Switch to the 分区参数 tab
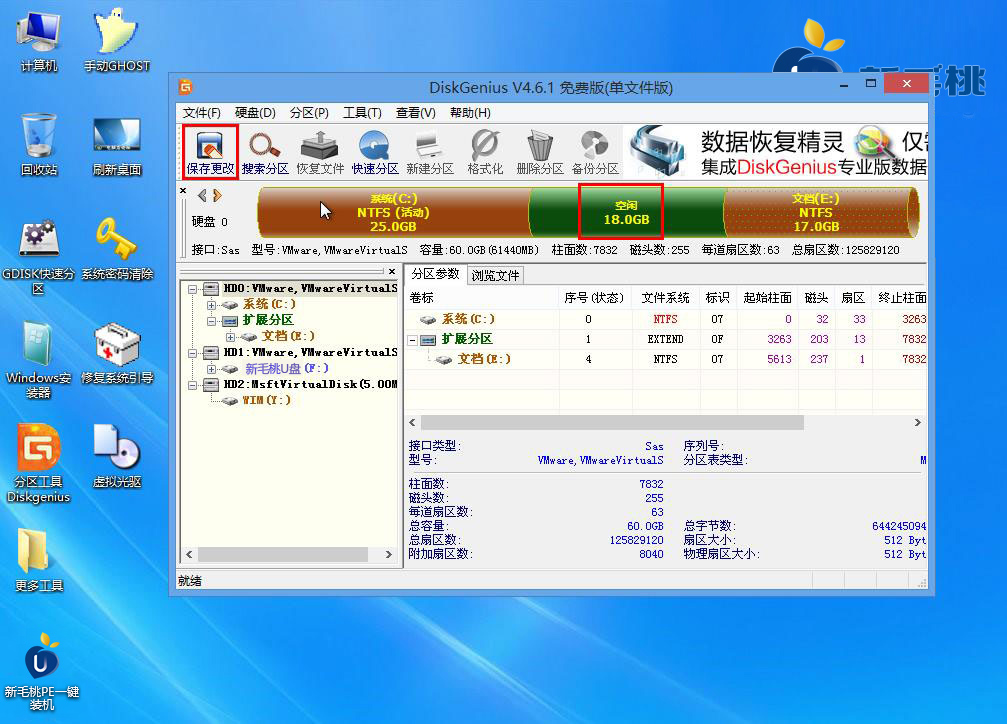Viewport: 1007px width, 724px height. click(435, 274)
